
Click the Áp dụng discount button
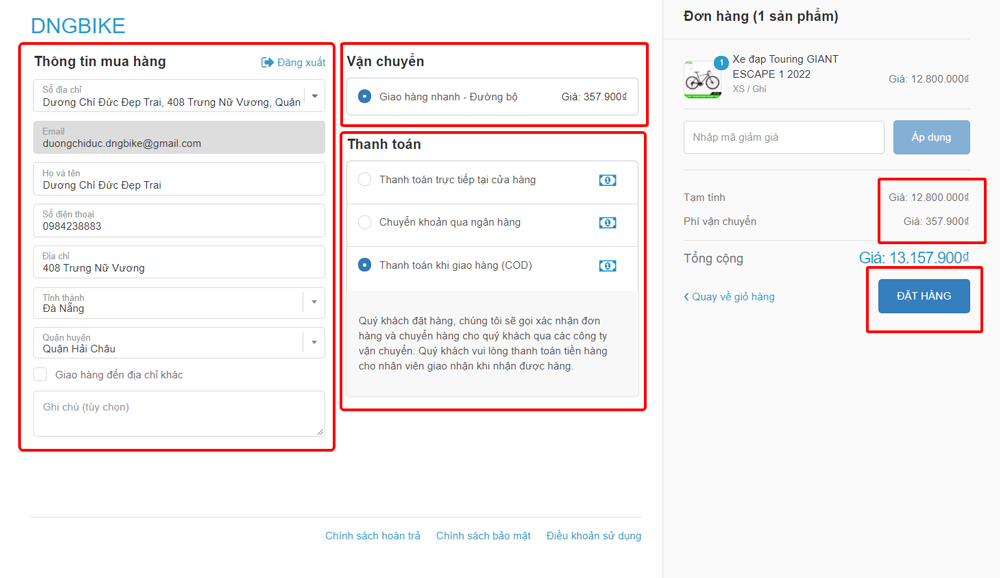(x=931, y=137)
